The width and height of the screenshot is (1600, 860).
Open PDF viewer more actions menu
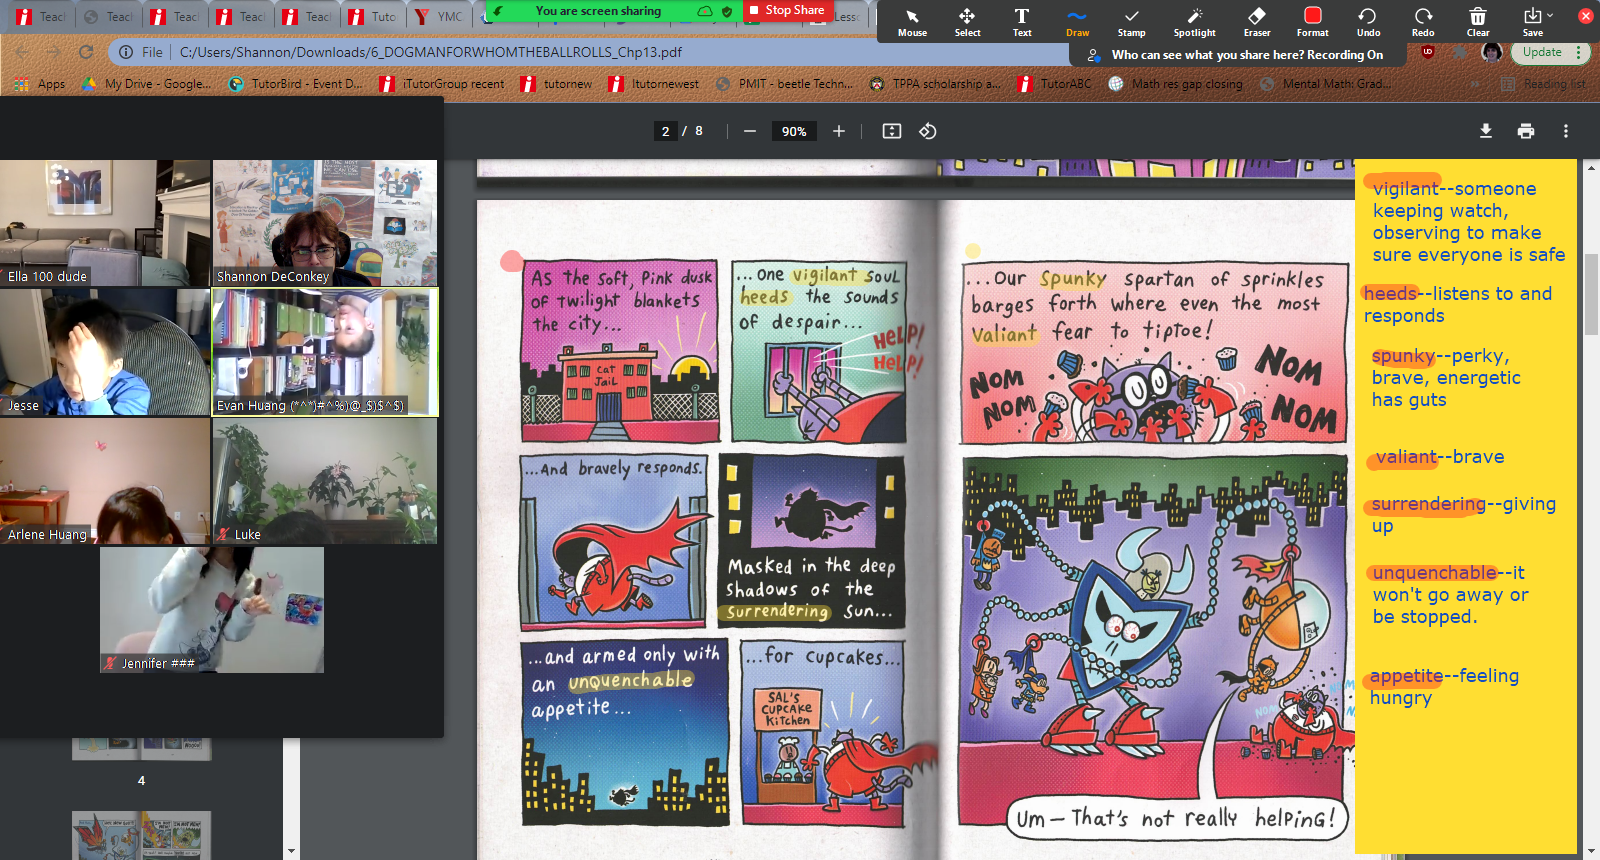click(1566, 131)
